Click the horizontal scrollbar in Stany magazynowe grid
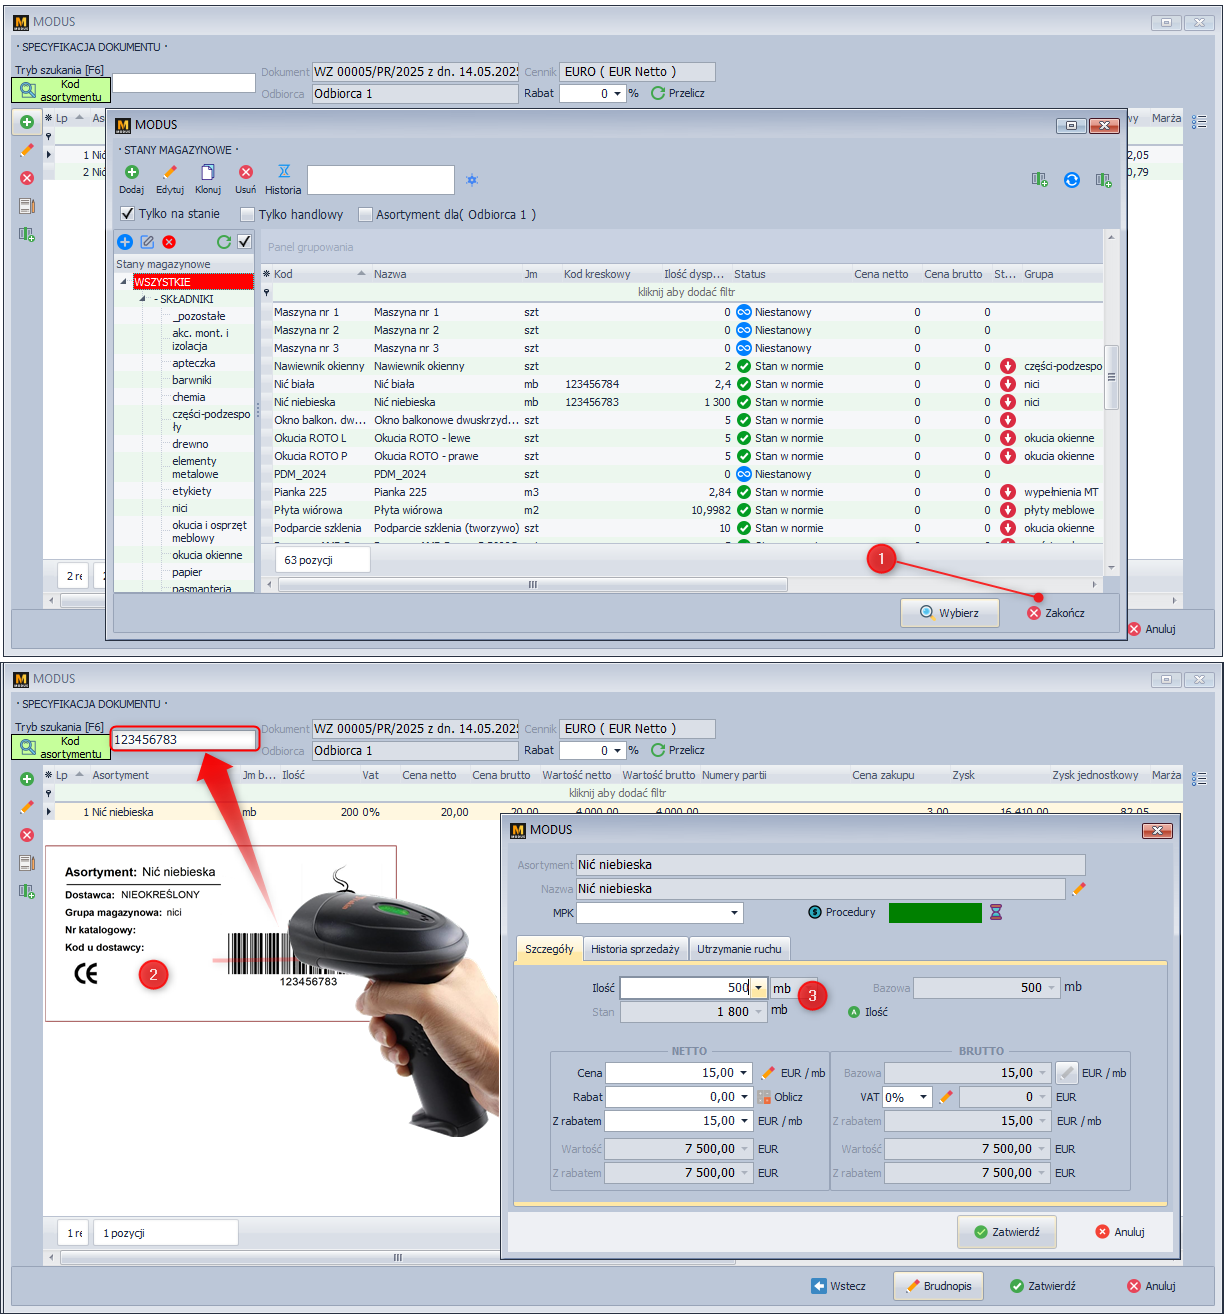The width and height of the screenshot is (1224, 1314). tap(532, 584)
